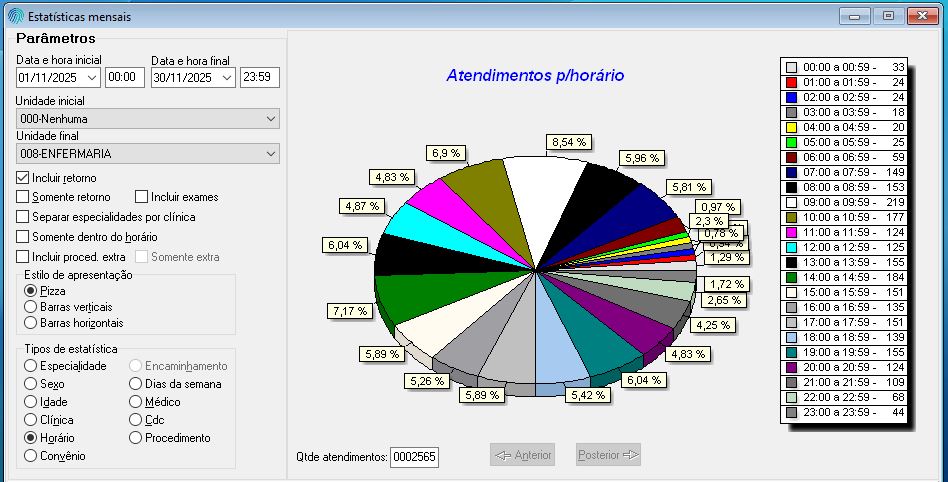Open the initial date calendar dropdown
Screen dimensions: 948x482
[92, 78]
